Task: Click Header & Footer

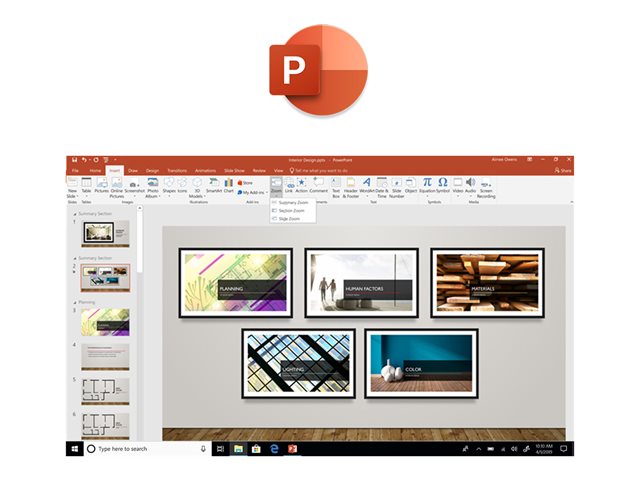Action: pos(351,188)
